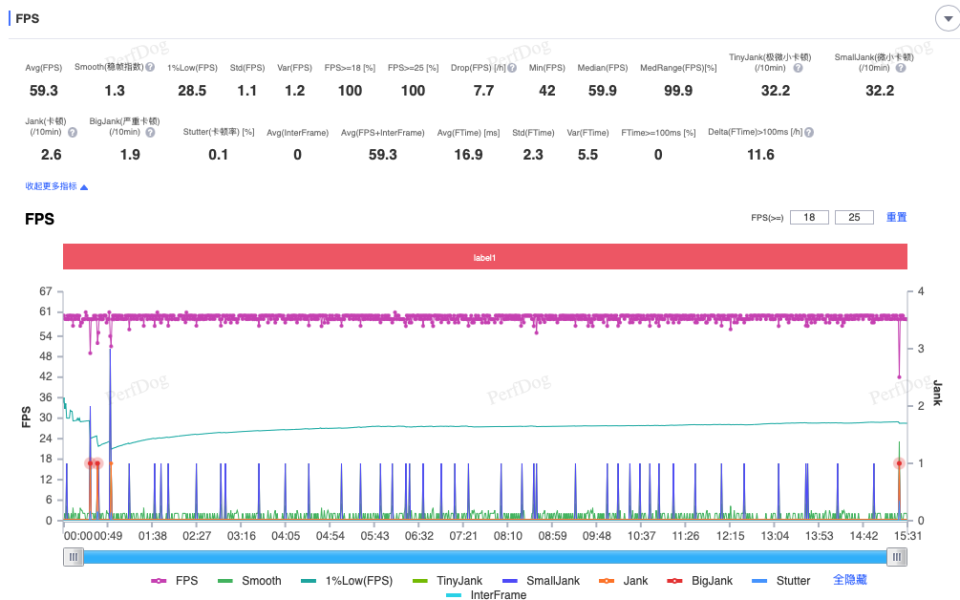Open help icon beside BigJank metric
960x600 pixels.
150,132
